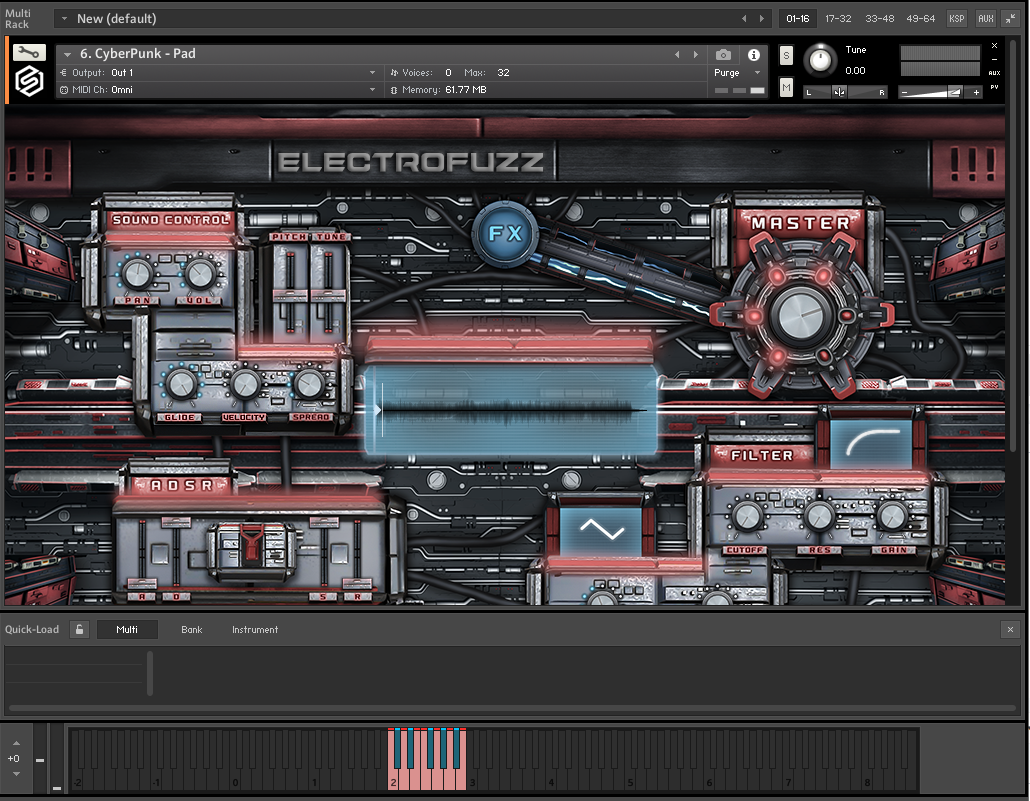The image size is (1030, 801).
Task: Click the KSP button in Multi Rack
Action: tap(957, 18)
